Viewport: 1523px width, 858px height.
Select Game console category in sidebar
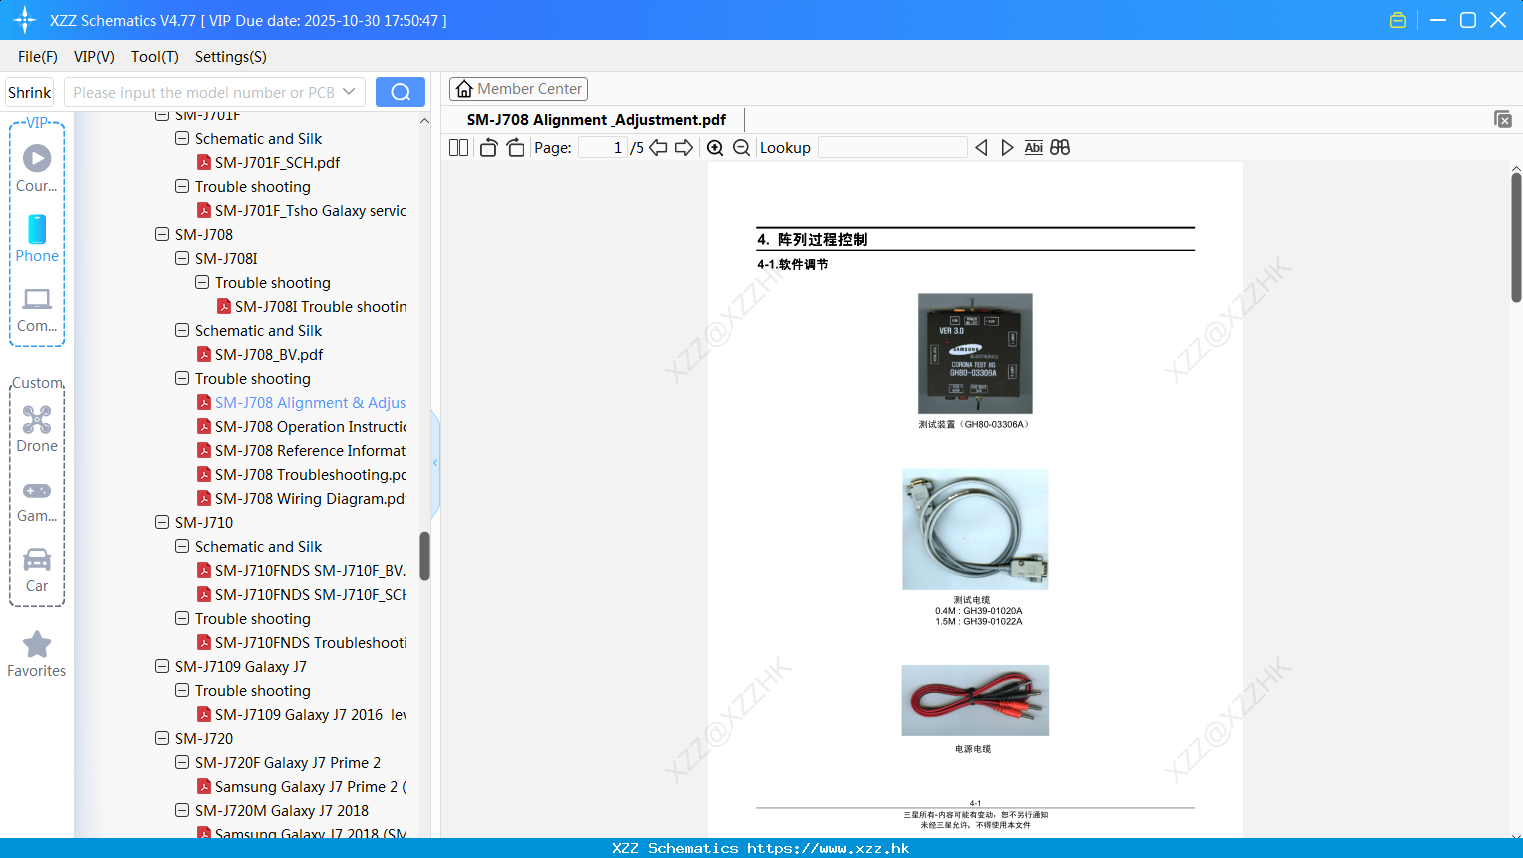pyautogui.click(x=37, y=500)
